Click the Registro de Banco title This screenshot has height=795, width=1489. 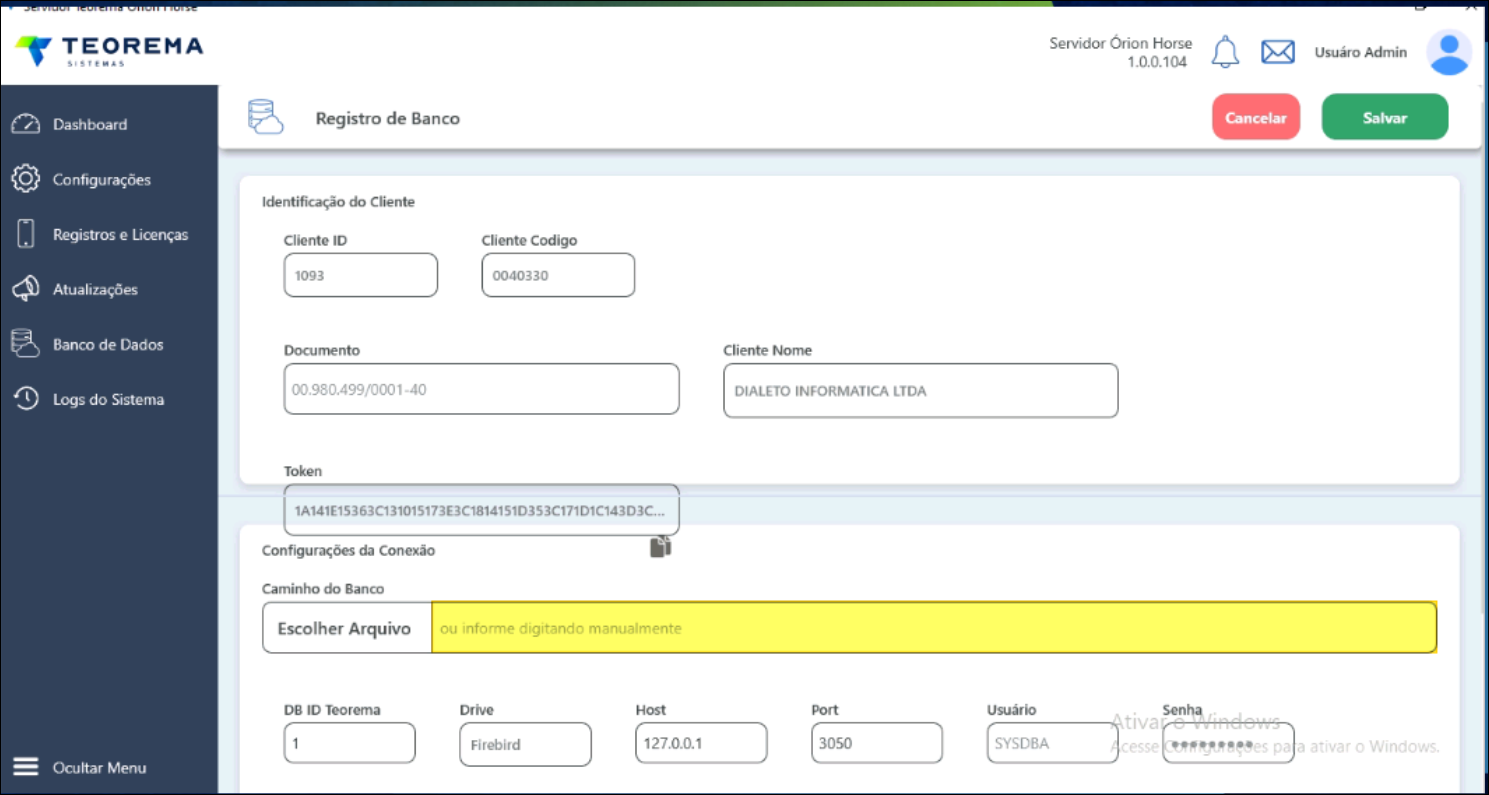click(x=388, y=118)
